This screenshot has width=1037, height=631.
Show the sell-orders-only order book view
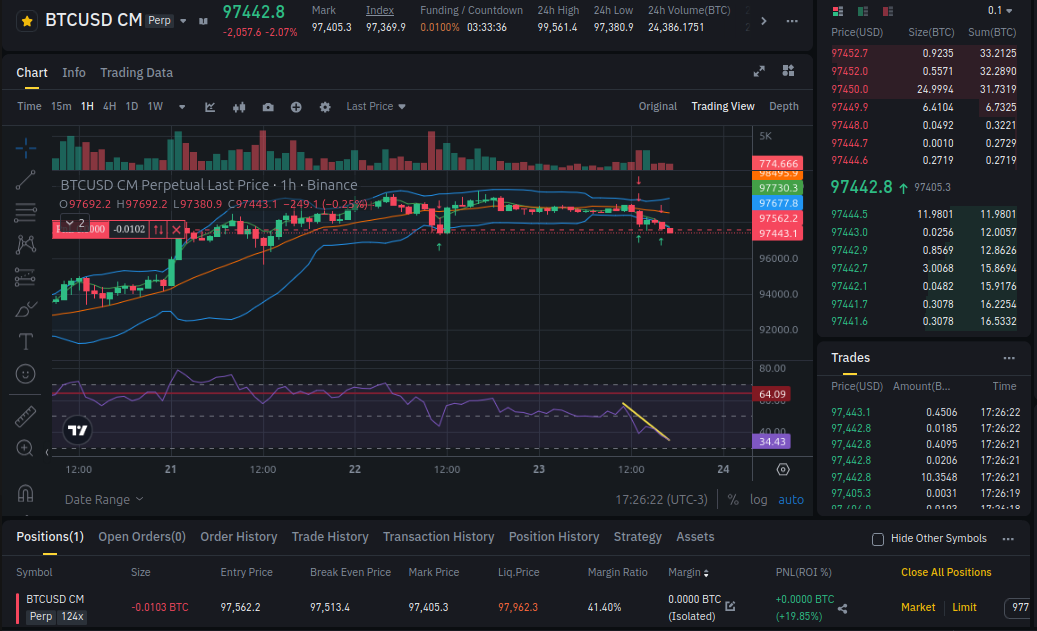tap(888, 11)
